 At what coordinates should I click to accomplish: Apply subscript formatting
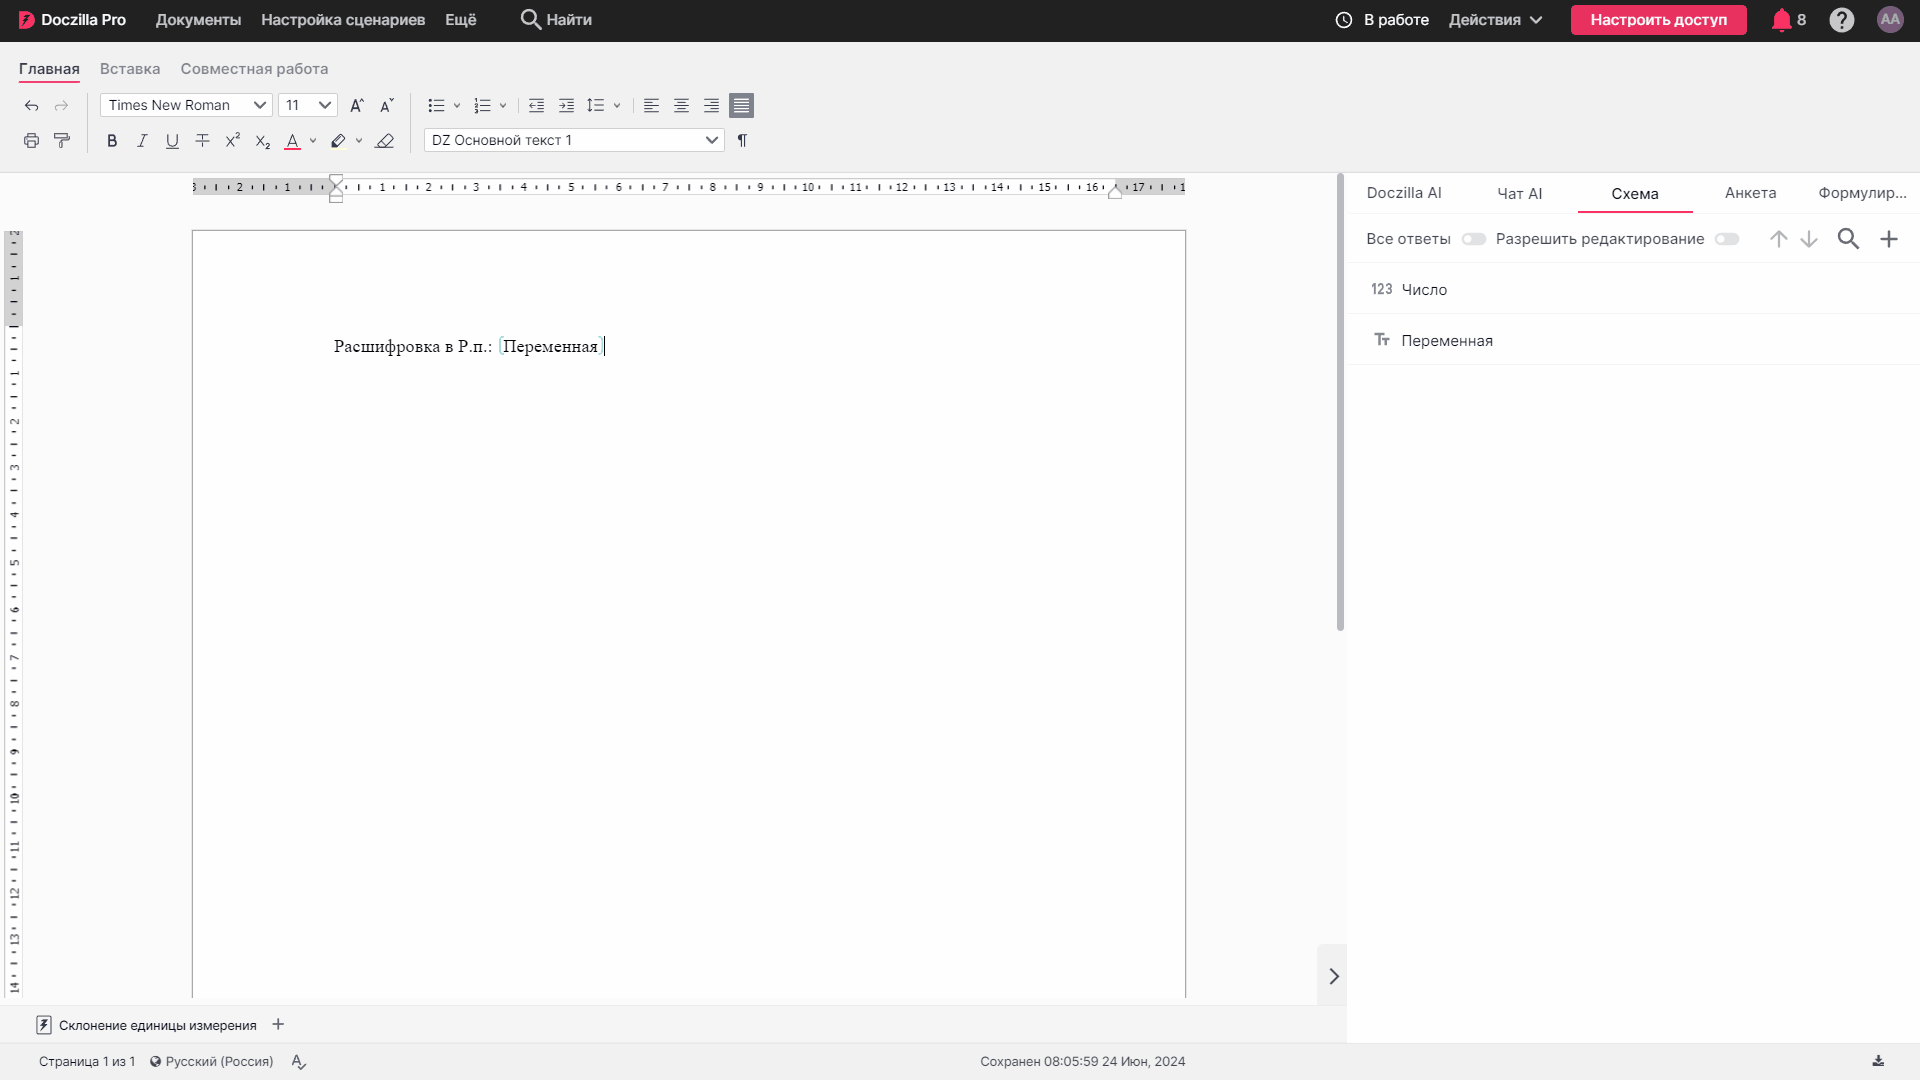tap(262, 141)
